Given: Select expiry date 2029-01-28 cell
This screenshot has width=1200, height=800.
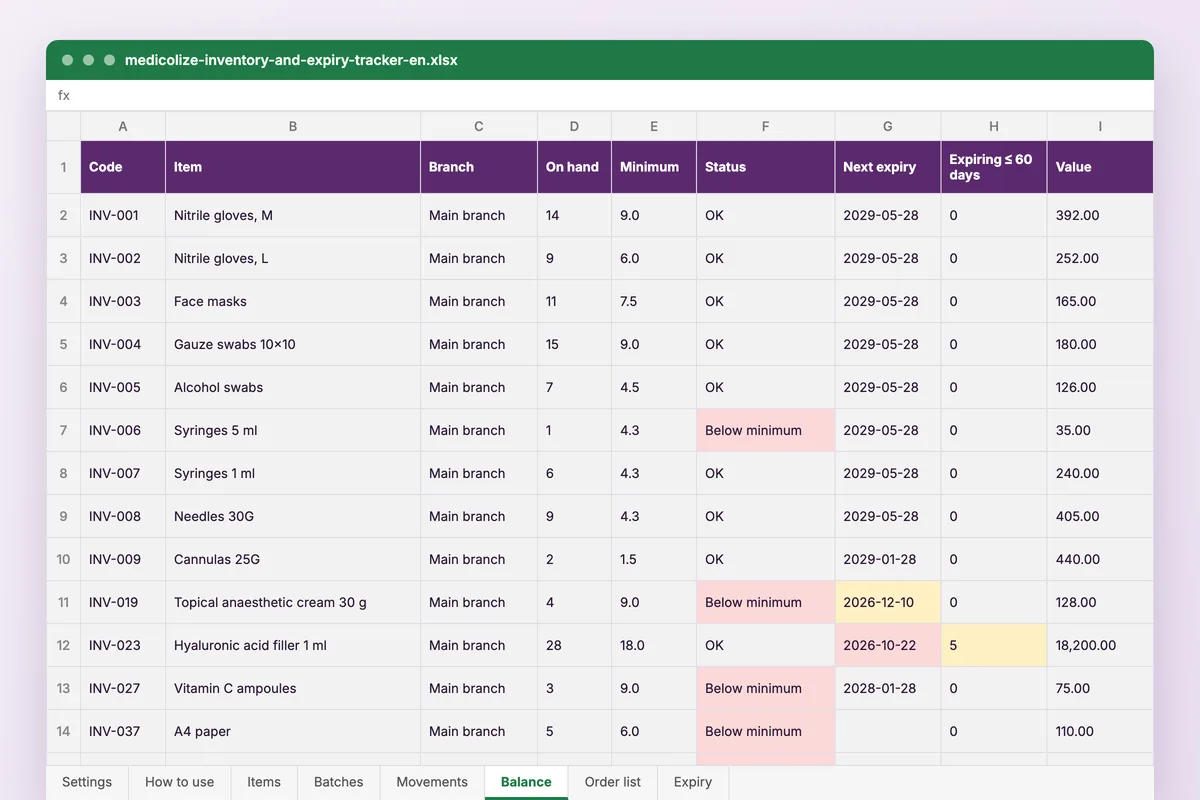Looking at the screenshot, I should coord(888,559).
